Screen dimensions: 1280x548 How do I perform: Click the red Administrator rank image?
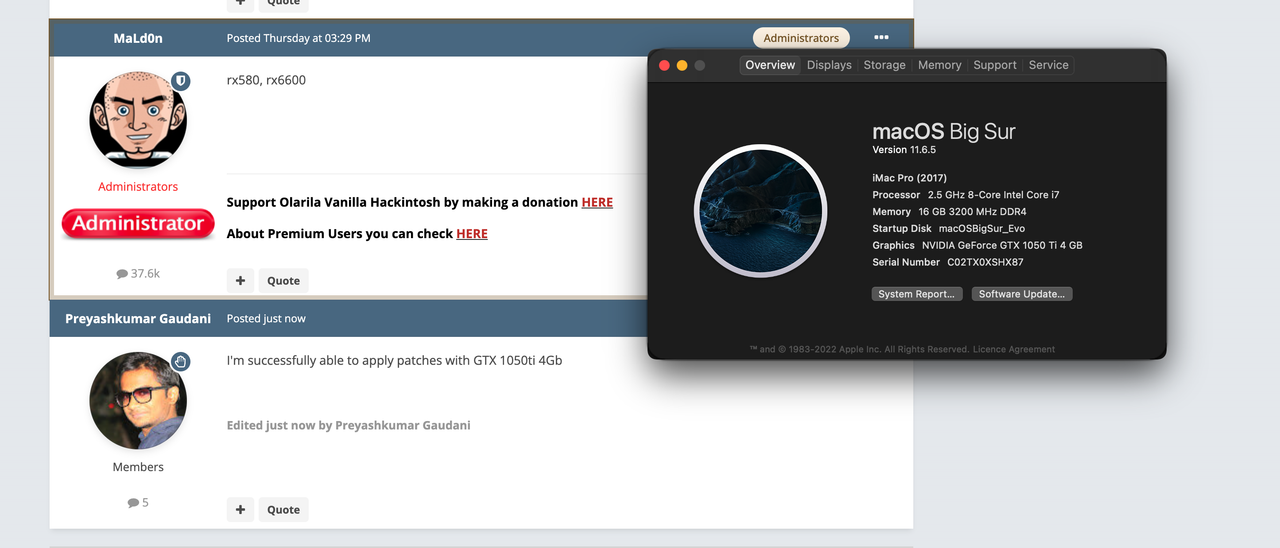coord(138,224)
